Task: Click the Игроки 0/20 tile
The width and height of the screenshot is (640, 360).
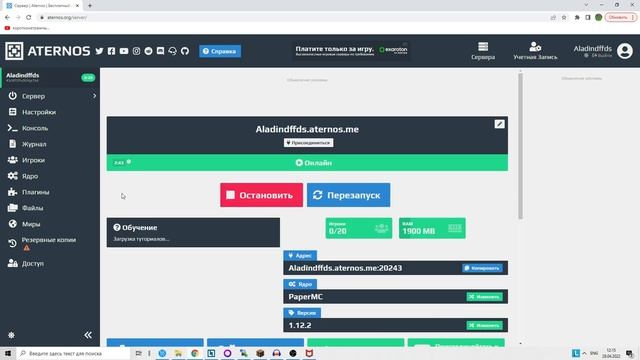Action: (x=358, y=228)
